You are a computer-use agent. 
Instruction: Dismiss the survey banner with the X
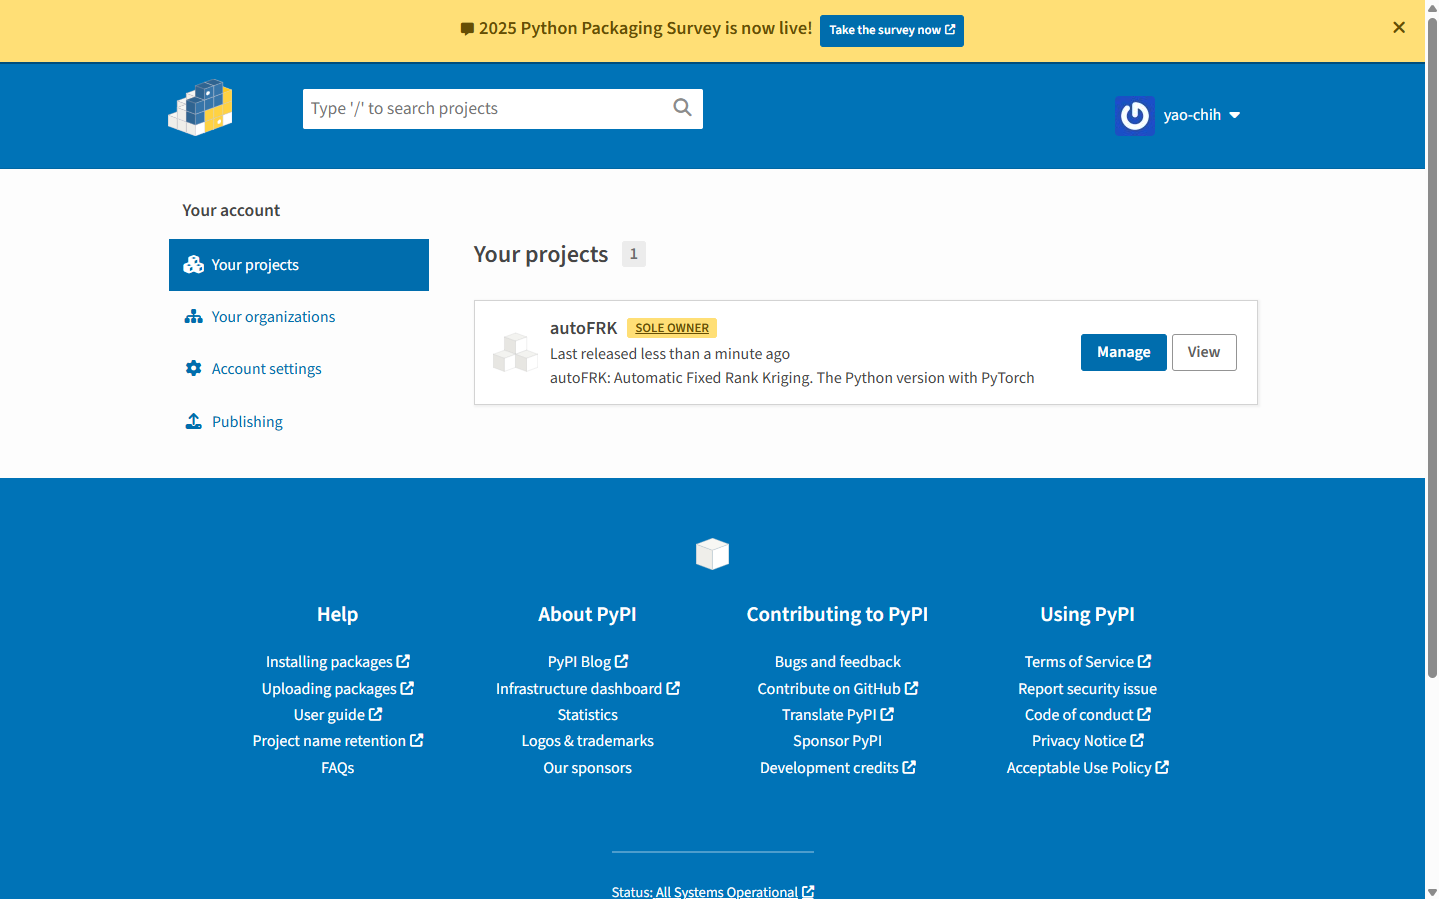[x=1399, y=28]
